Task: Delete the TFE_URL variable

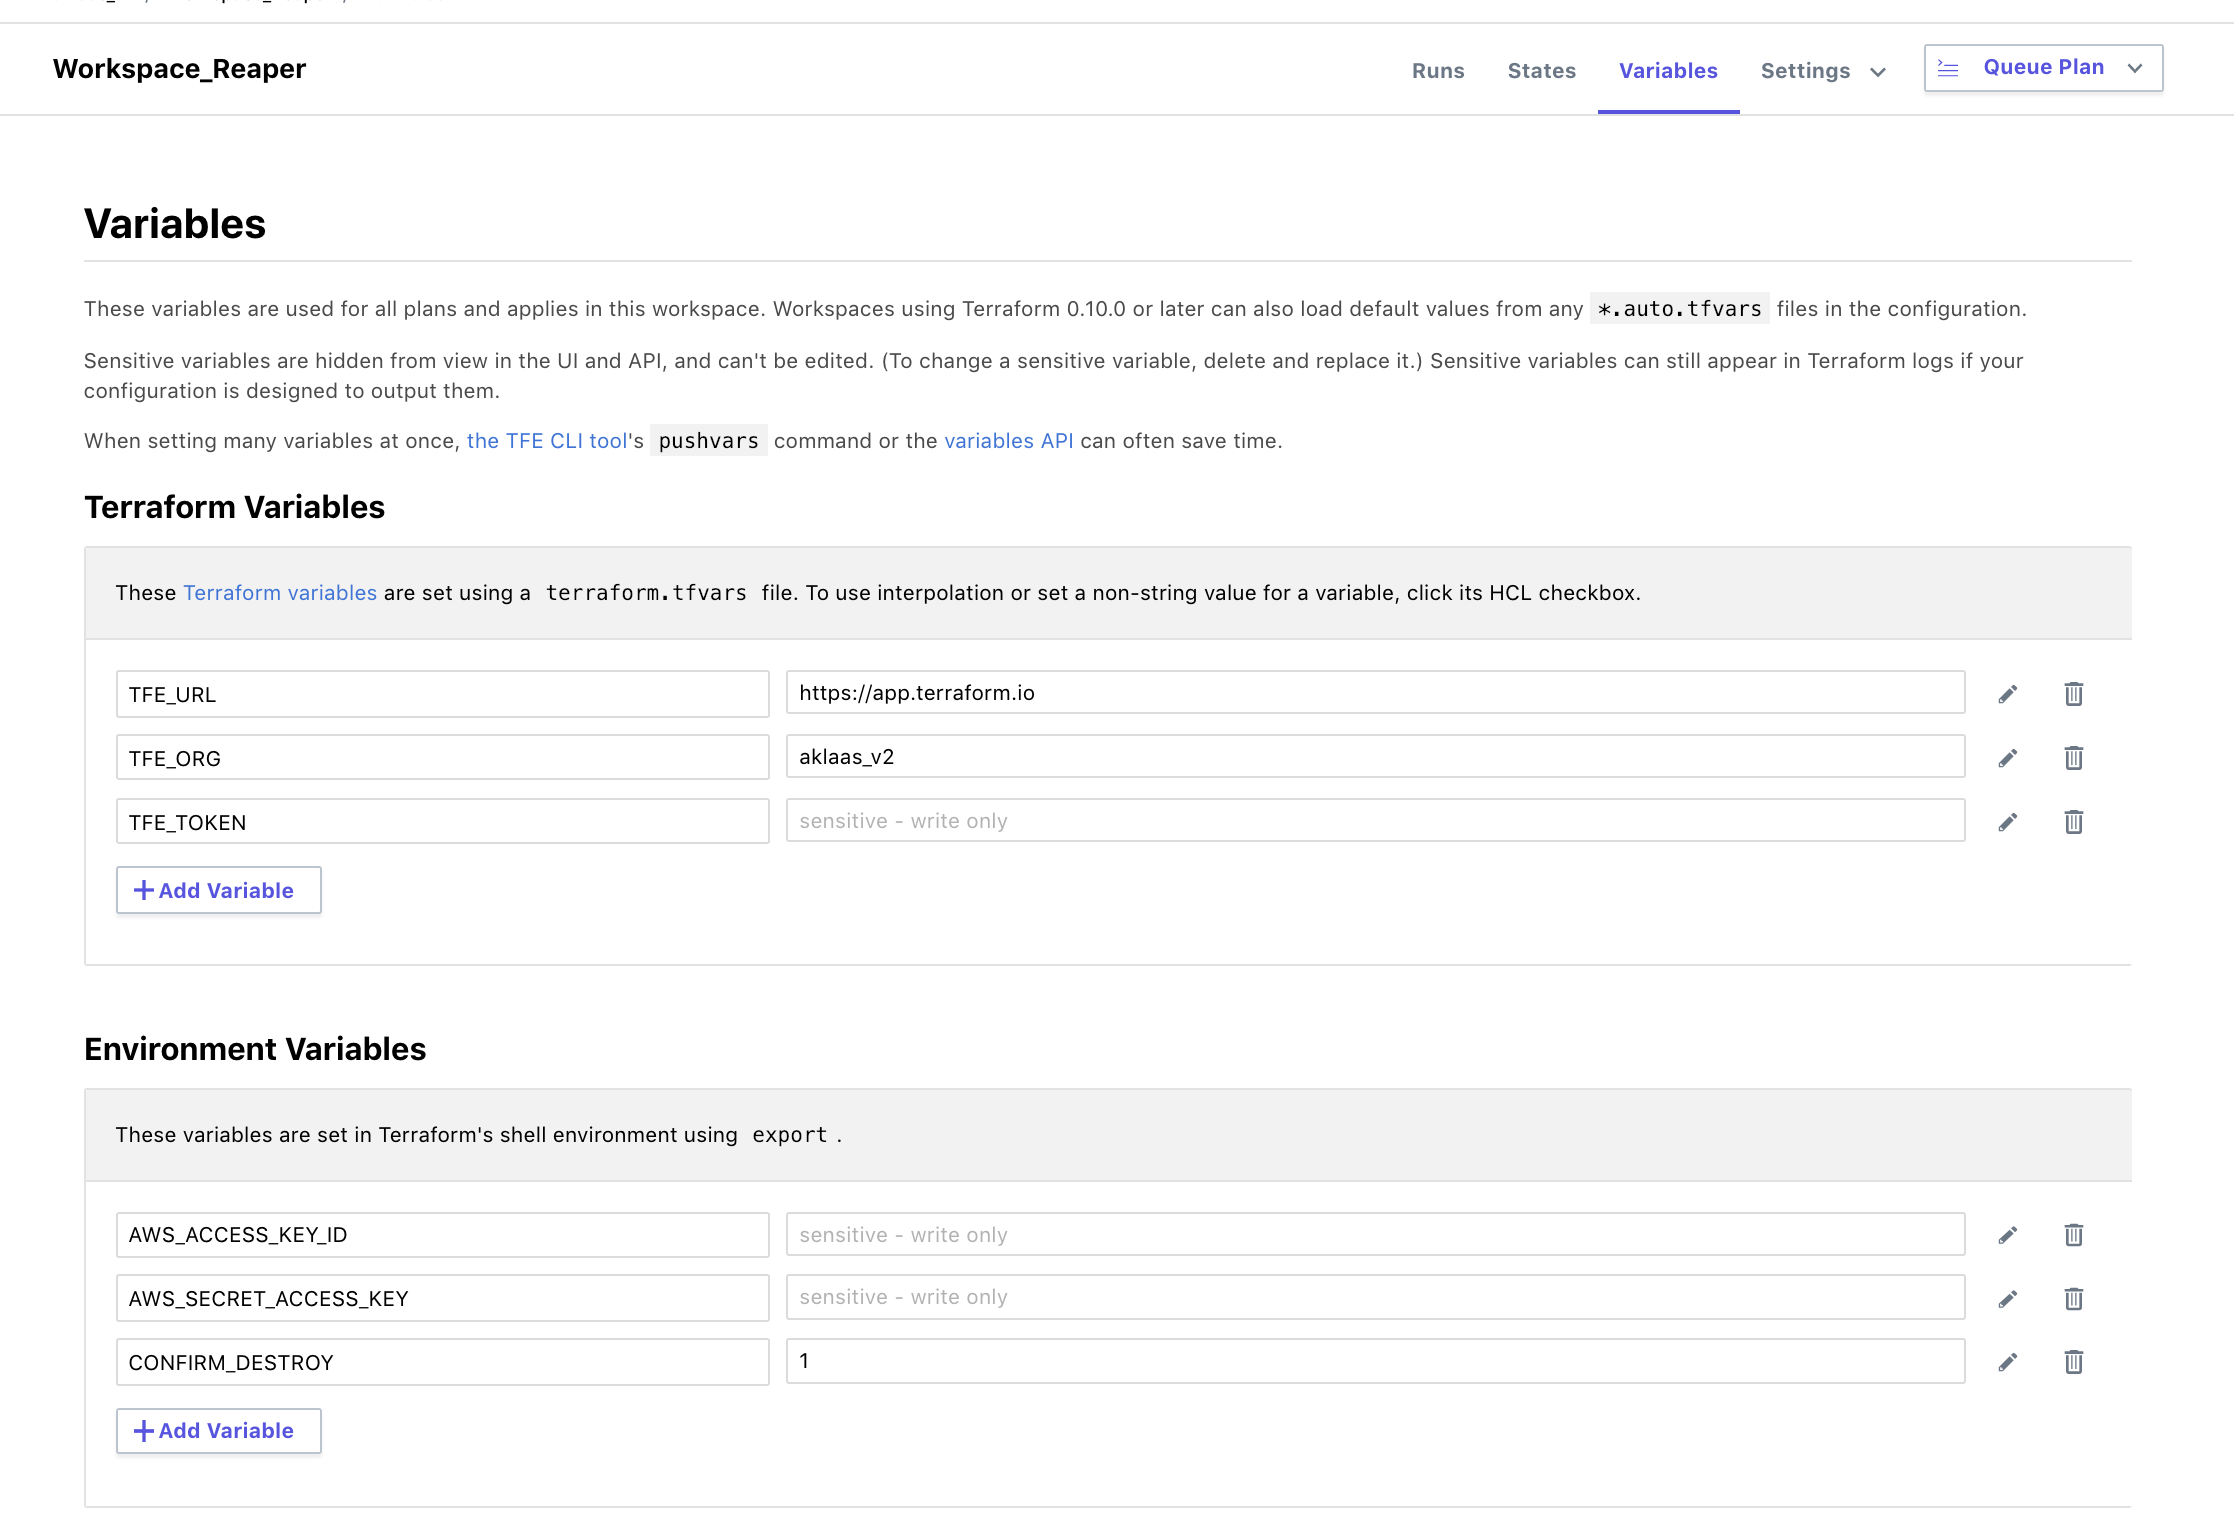Action: click(x=2073, y=694)
